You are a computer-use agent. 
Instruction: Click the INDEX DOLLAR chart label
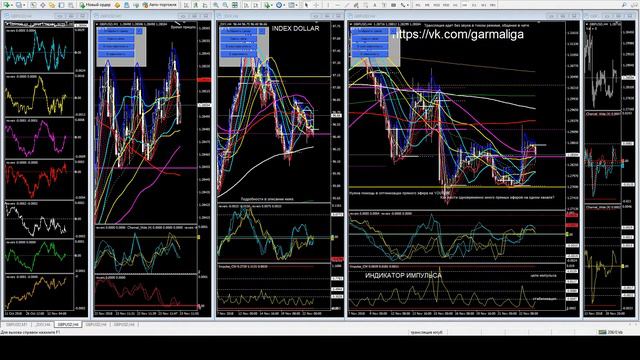(x=296, y=29)
